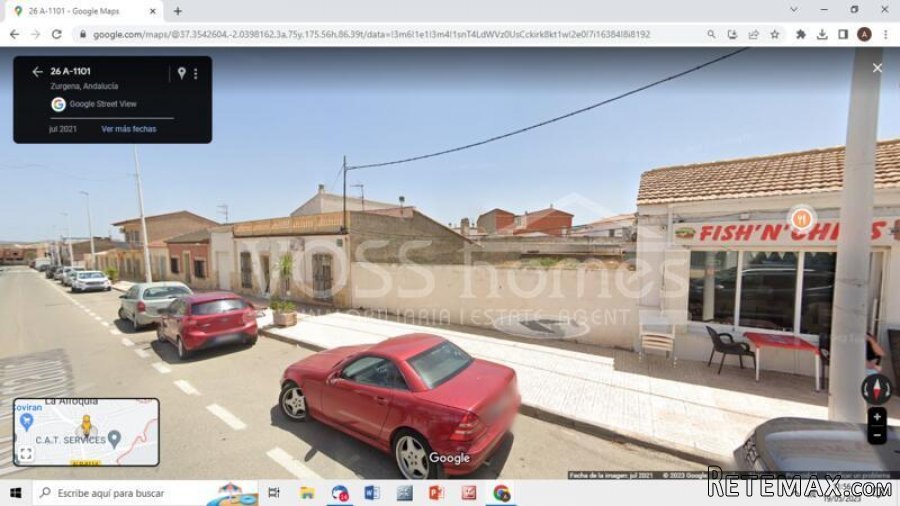
Task: Open File Explorer from the taskbar
Action: pos(307,493)
